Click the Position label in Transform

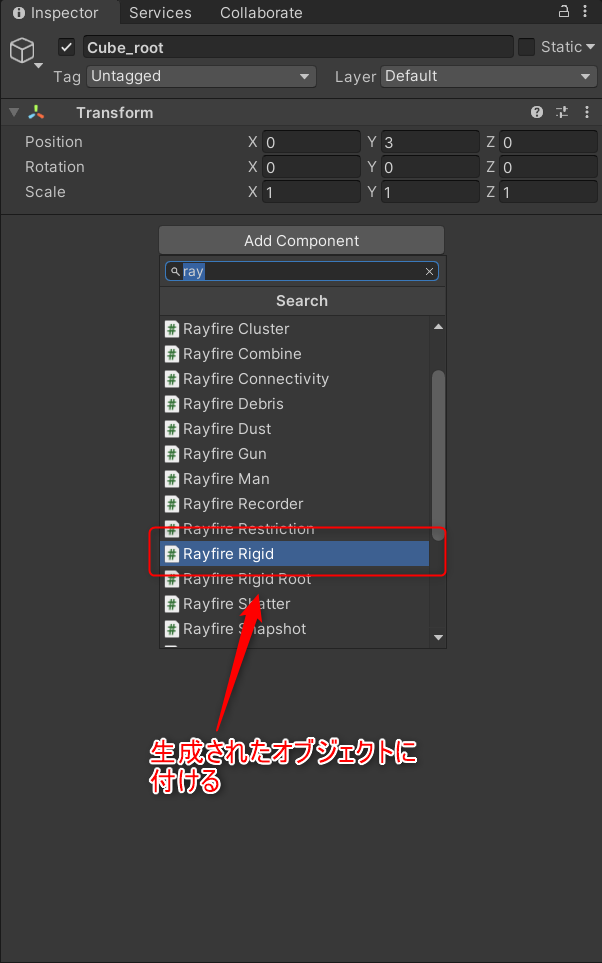[x=54, y=142]
